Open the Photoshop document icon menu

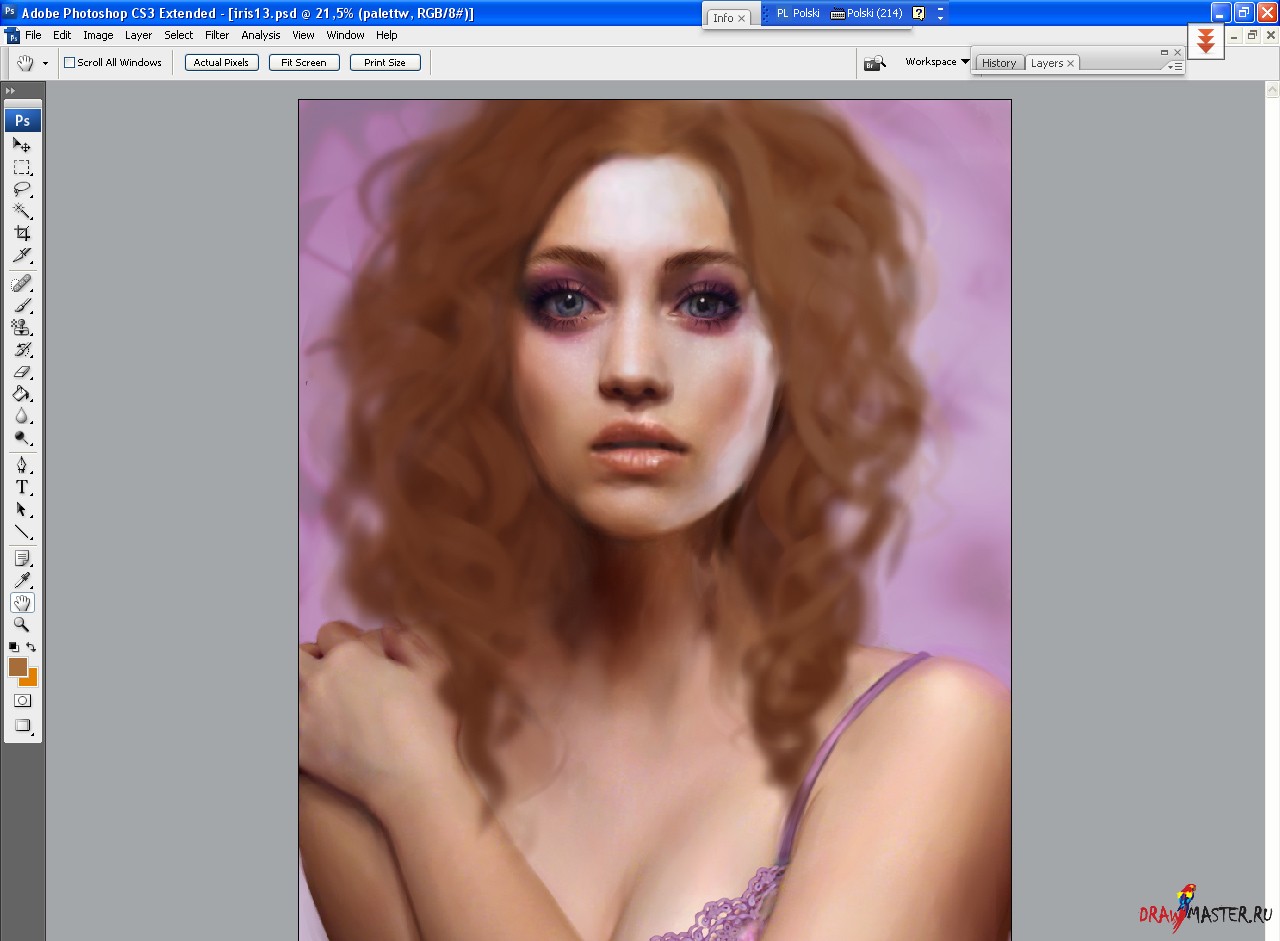click(x=12, y=35)
